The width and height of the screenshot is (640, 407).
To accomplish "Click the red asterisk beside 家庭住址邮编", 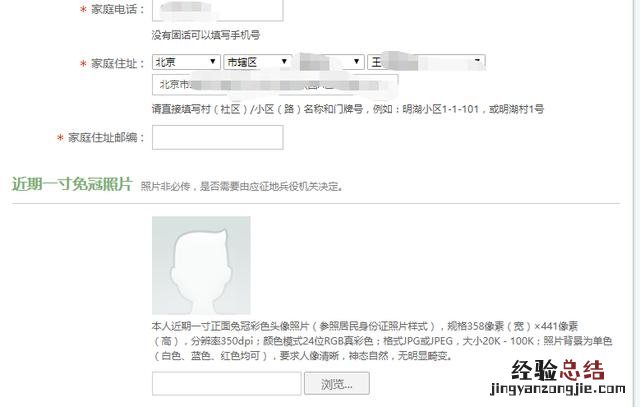I will pos(60,138).
